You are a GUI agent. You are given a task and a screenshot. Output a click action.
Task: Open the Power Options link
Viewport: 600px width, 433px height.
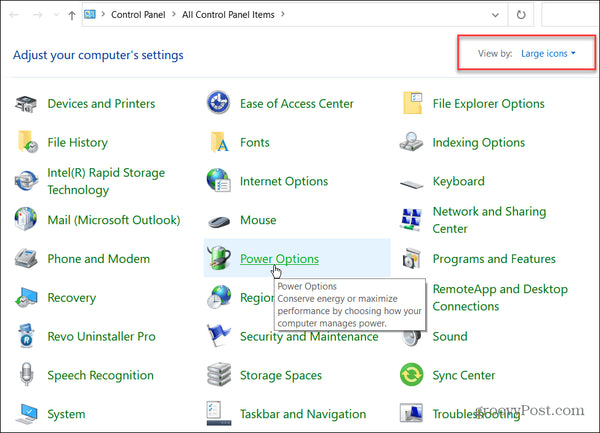click(279, 259)
